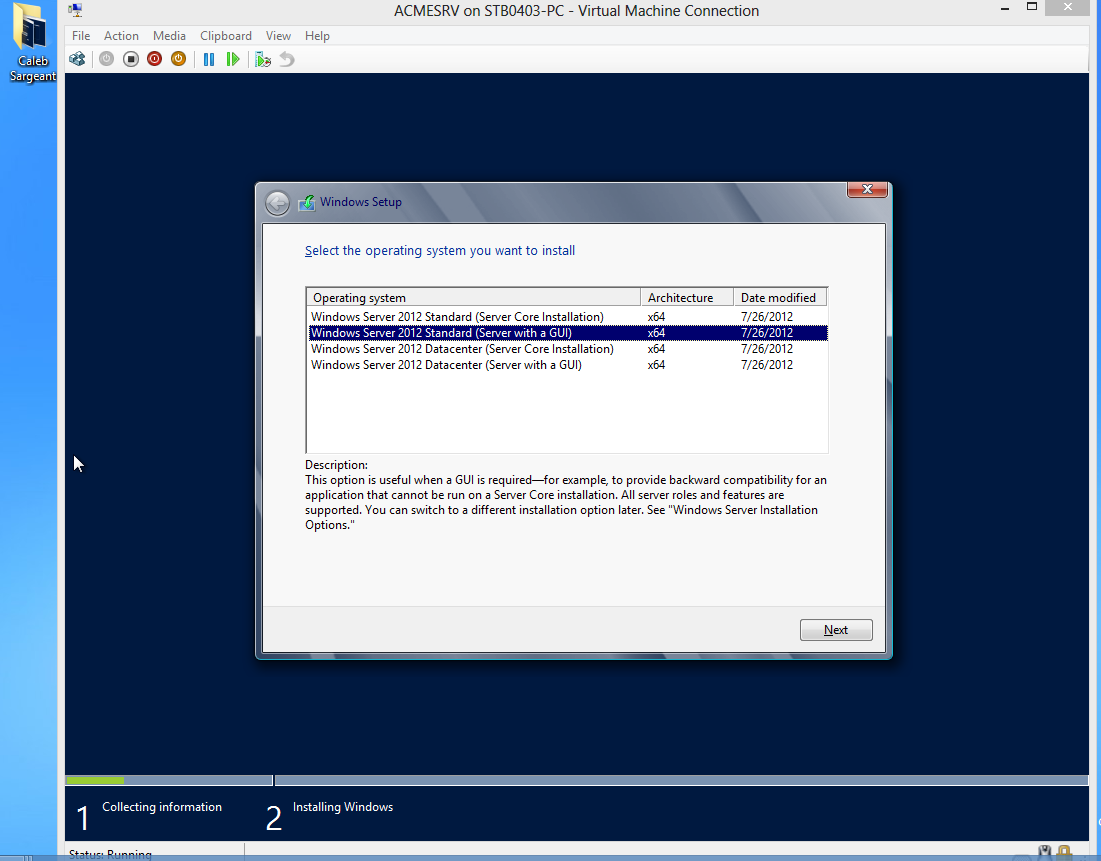Close the Windows Setup dialog
The width and height of the screenshot is (1101, 861).
coord(867,189)
